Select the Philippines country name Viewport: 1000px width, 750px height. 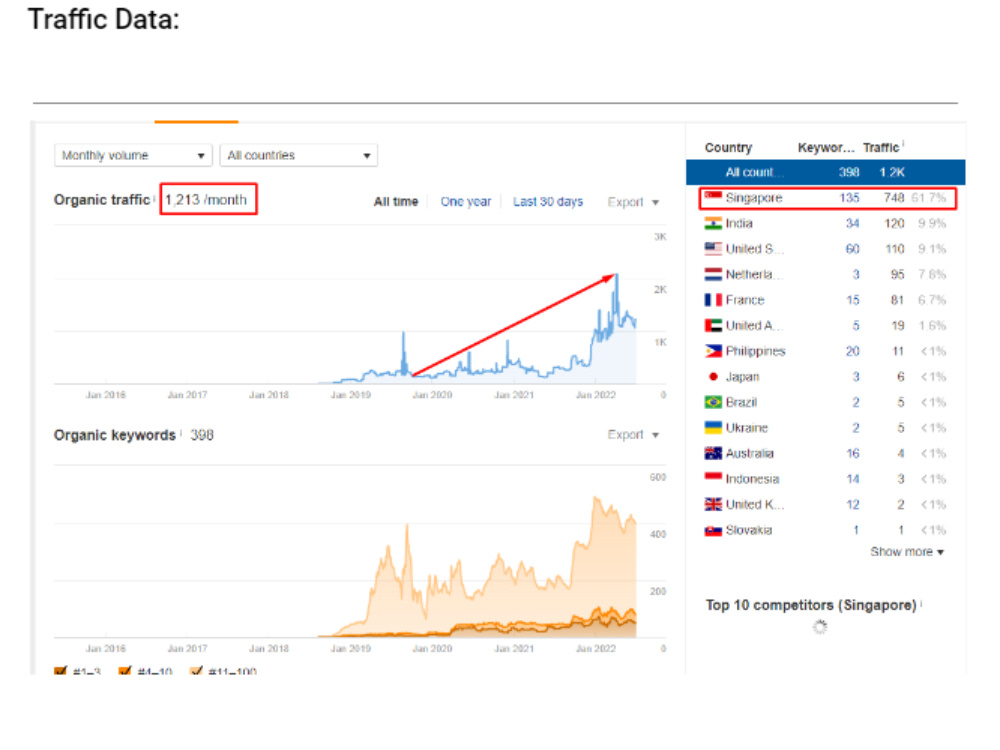click(x=755, y=351)
